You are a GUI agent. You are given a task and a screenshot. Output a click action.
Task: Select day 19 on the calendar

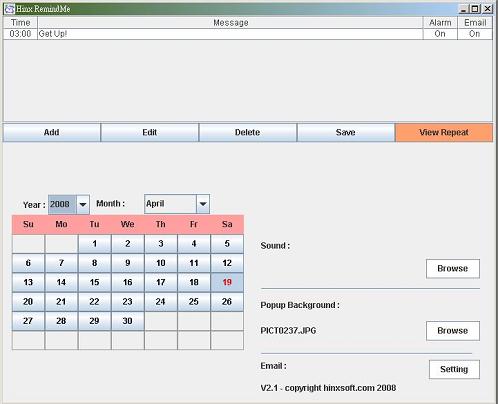pyautogui.click(x=227, y=282)
